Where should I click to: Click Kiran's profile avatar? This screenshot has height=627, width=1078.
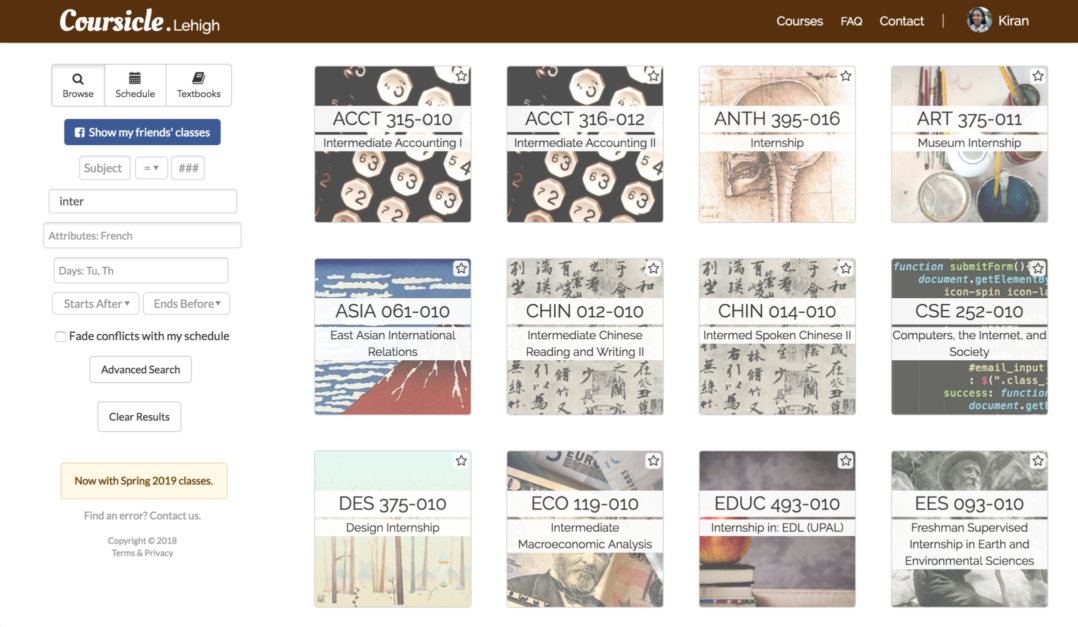pyautogui.click(x=979, y=20)
